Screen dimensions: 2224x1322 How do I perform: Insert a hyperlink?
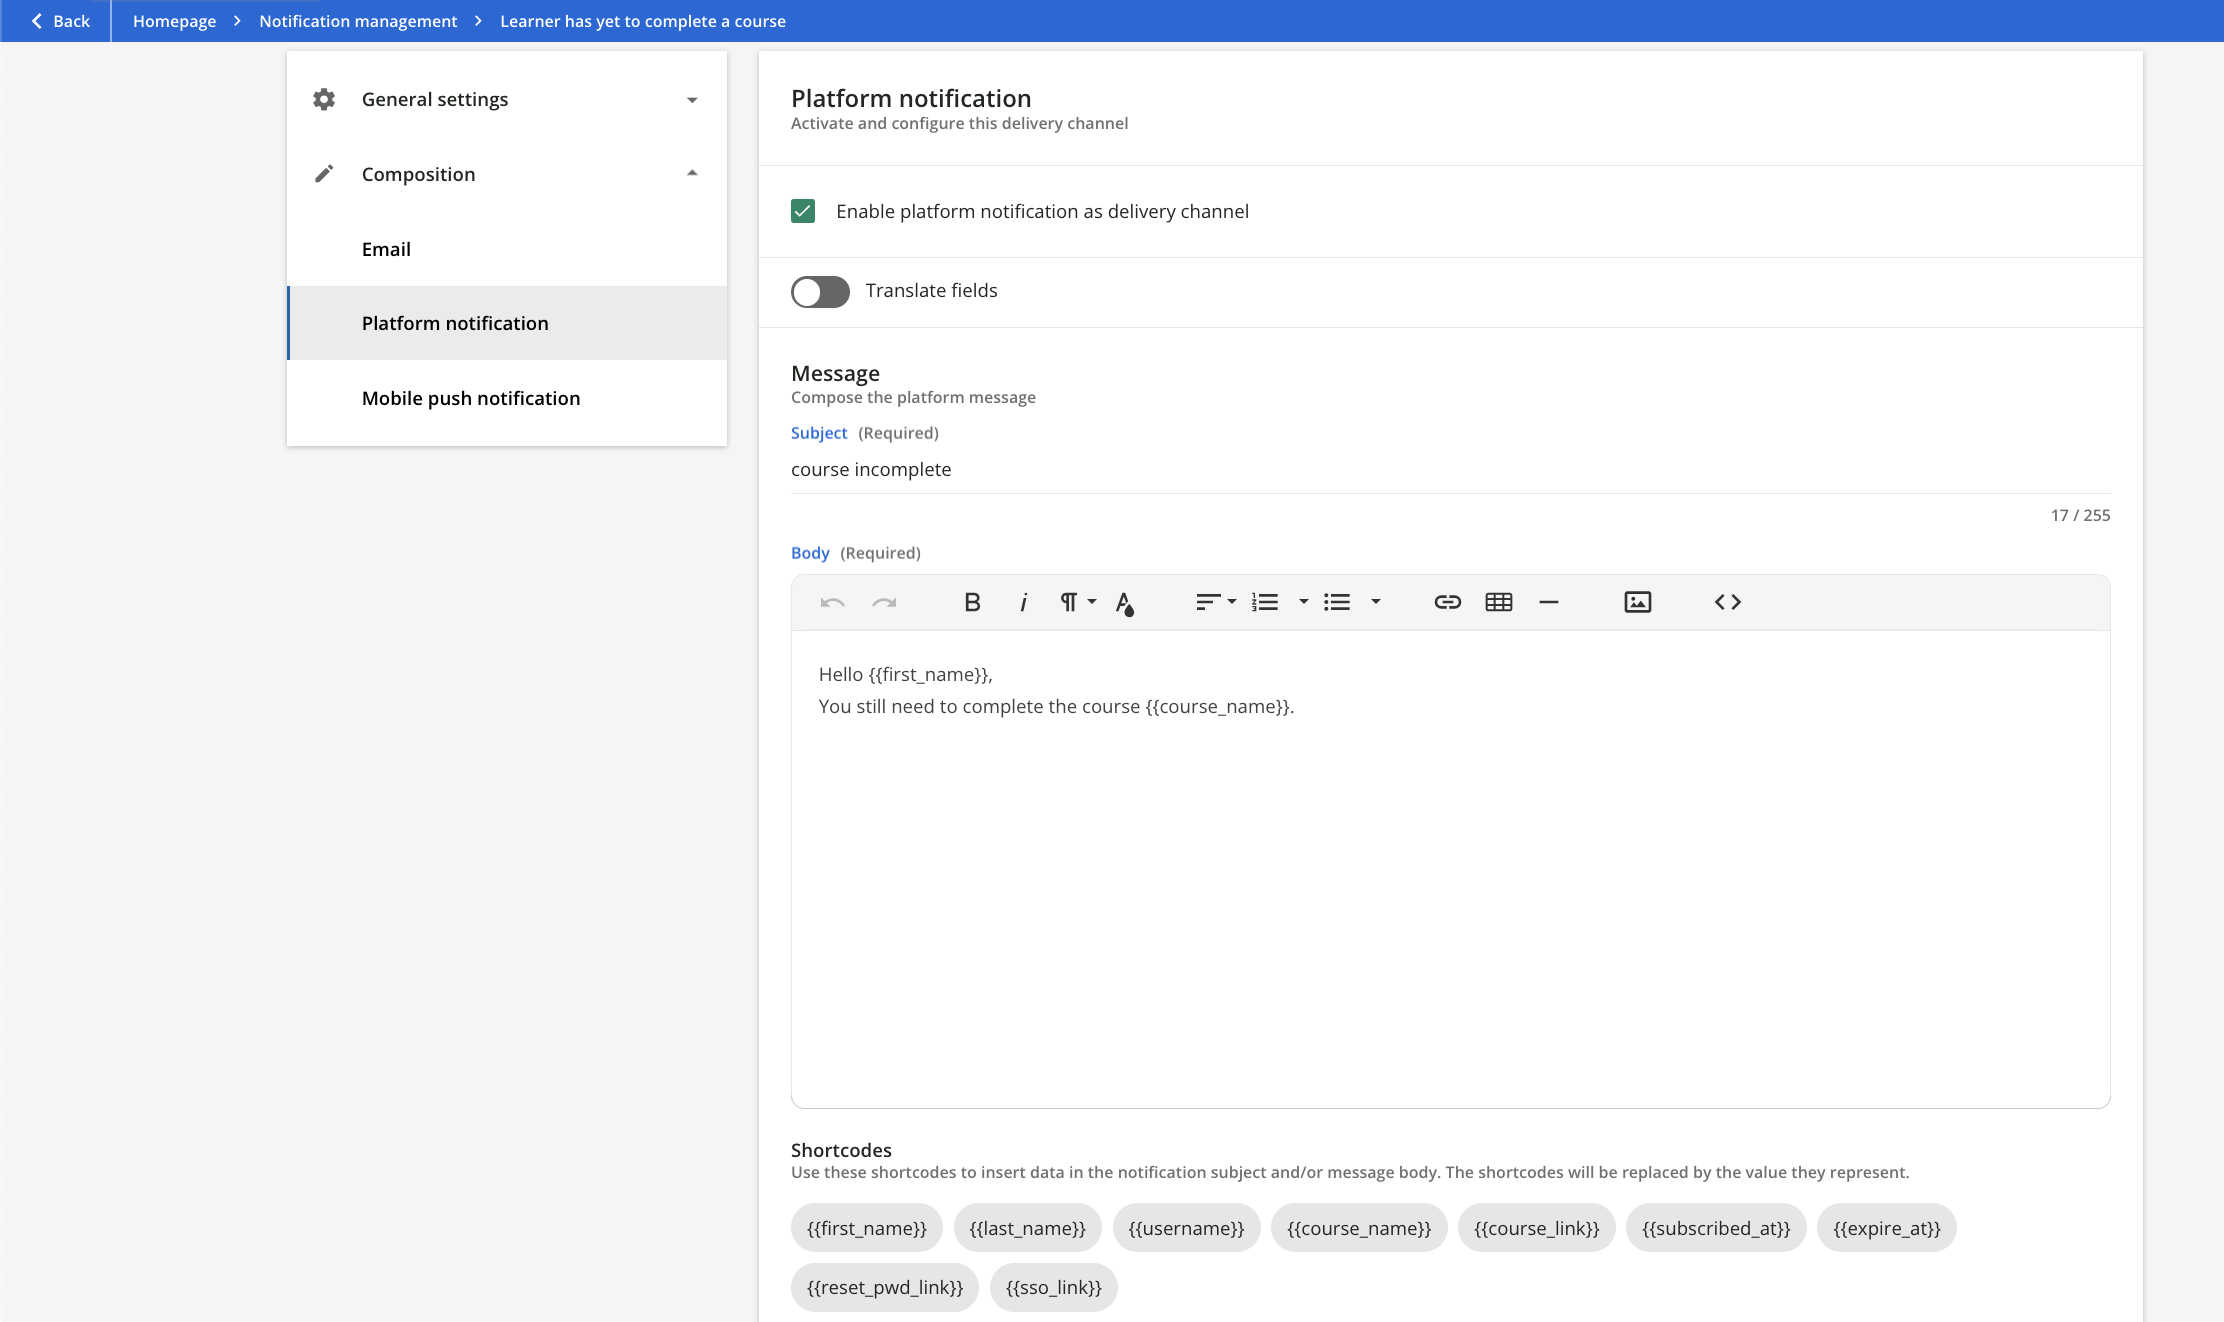tap(1447, 602)
